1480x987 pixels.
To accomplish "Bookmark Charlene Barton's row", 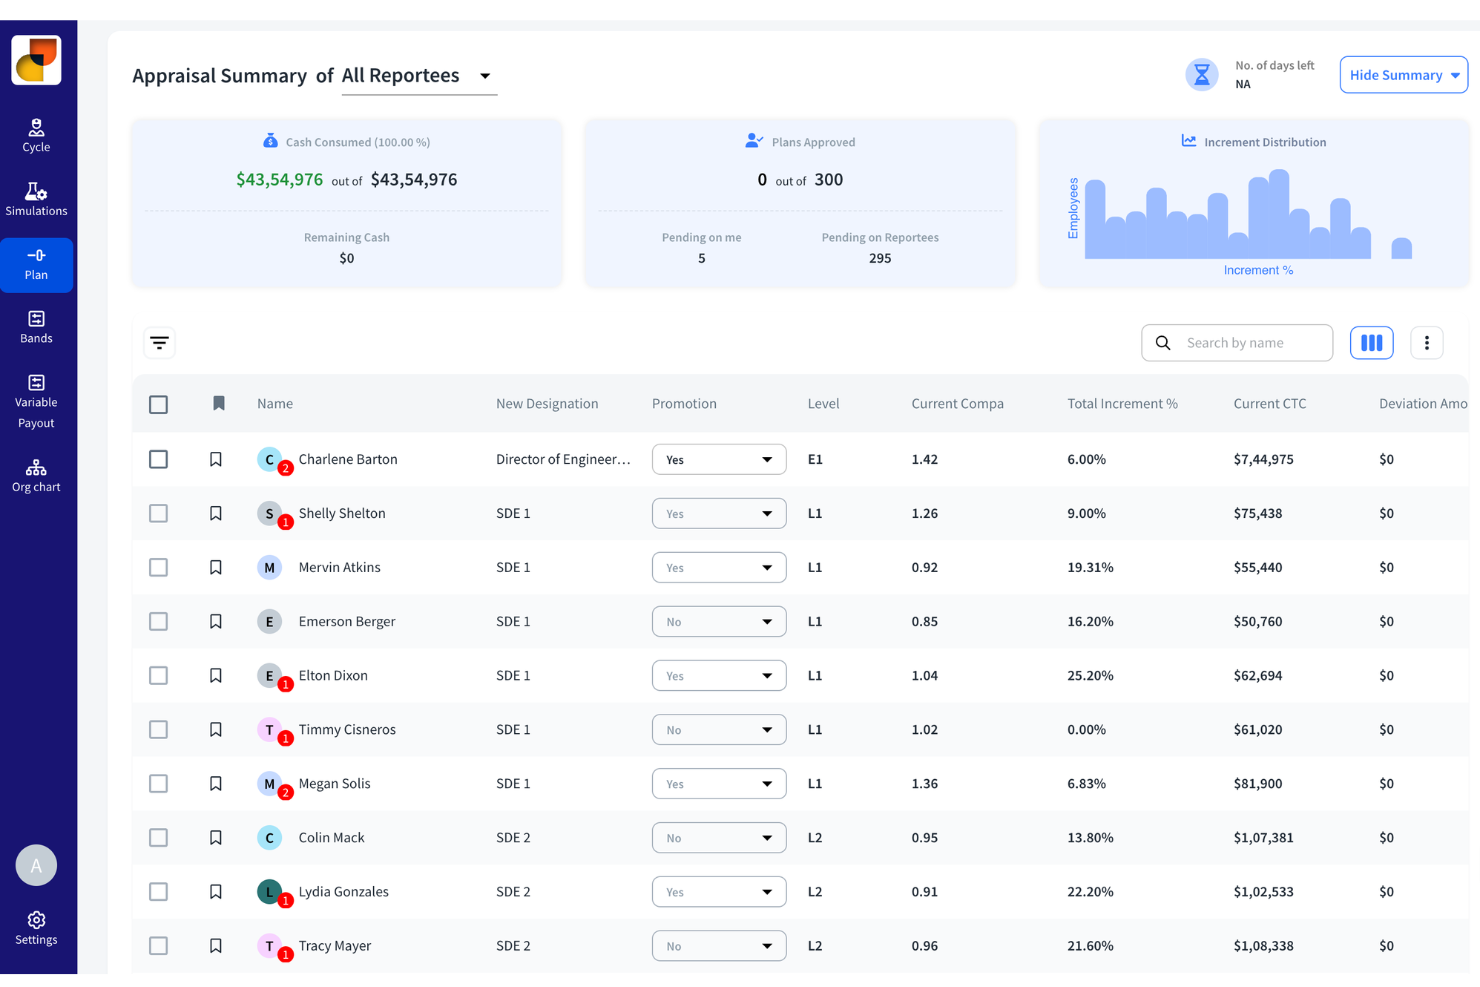I will point(216,459).
